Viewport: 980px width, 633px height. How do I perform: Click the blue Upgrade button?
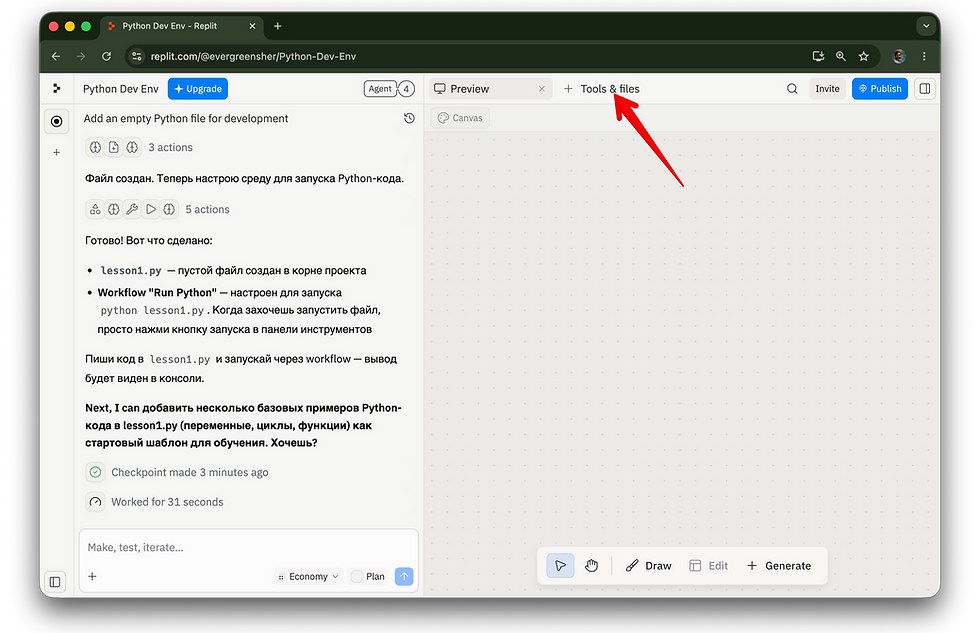coord(198,89)
